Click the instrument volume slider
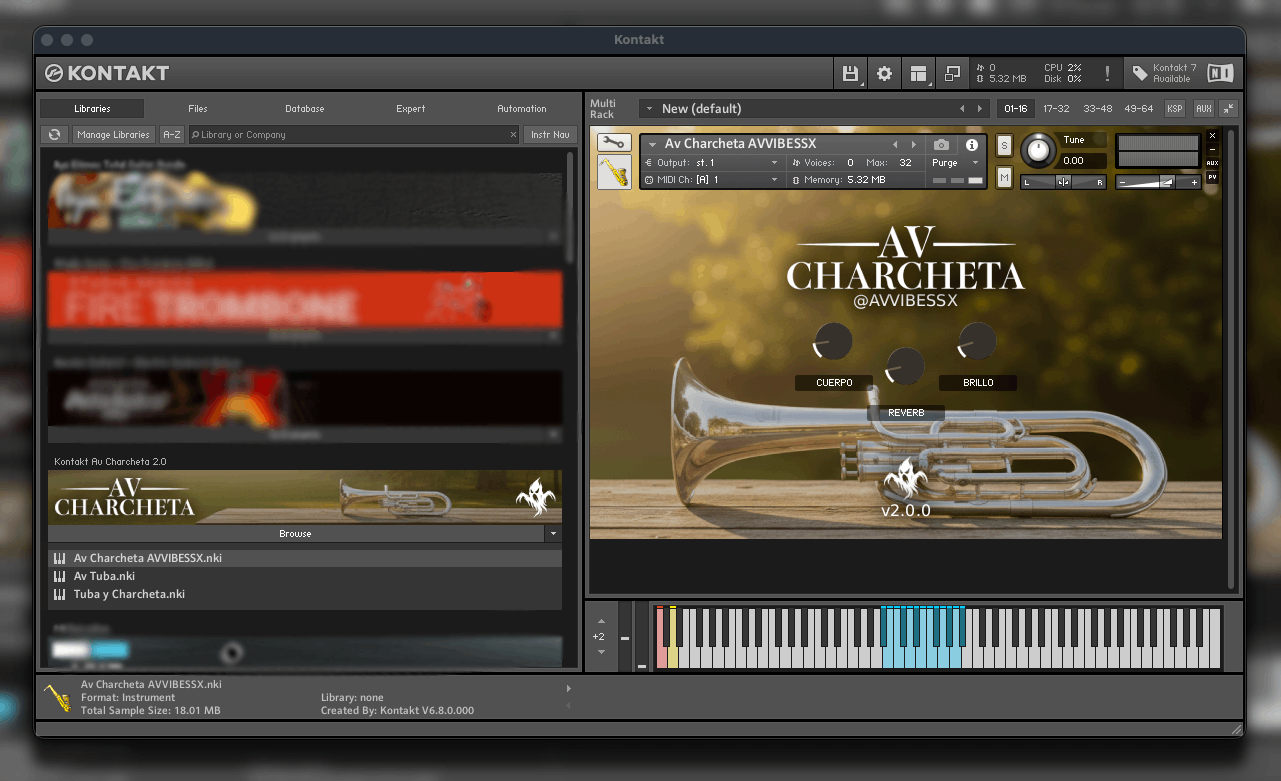Screen dimensions: 1281x781 click(x=1159, y=182)
